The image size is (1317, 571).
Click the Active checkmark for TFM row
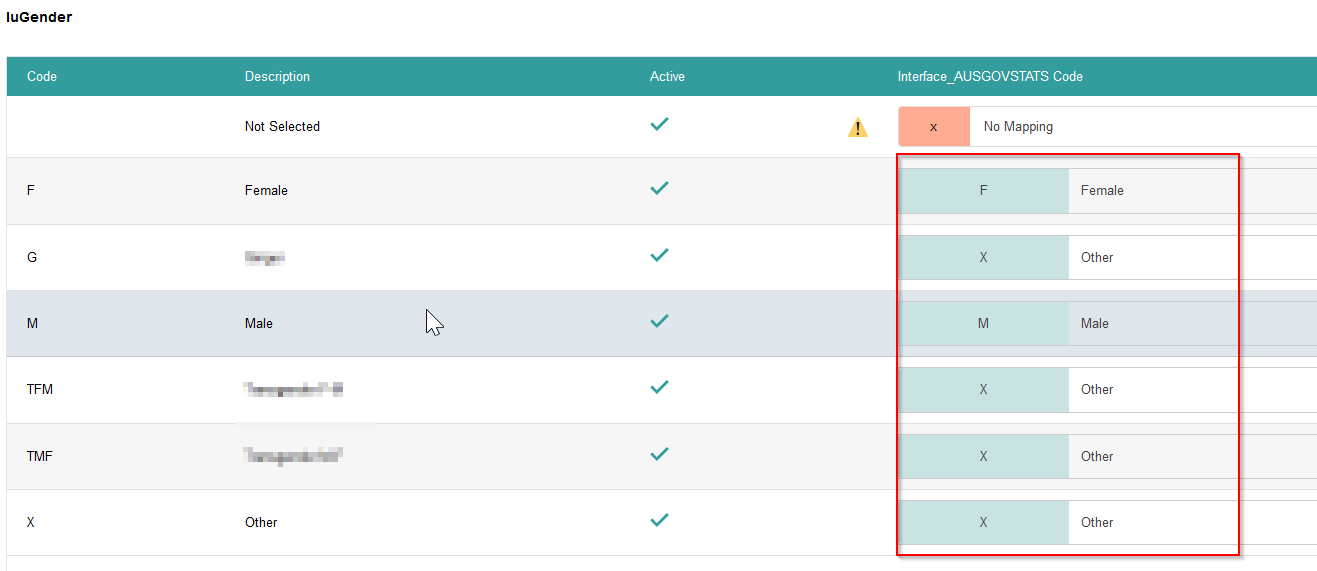pyautogui.click(x=659, y=387)
